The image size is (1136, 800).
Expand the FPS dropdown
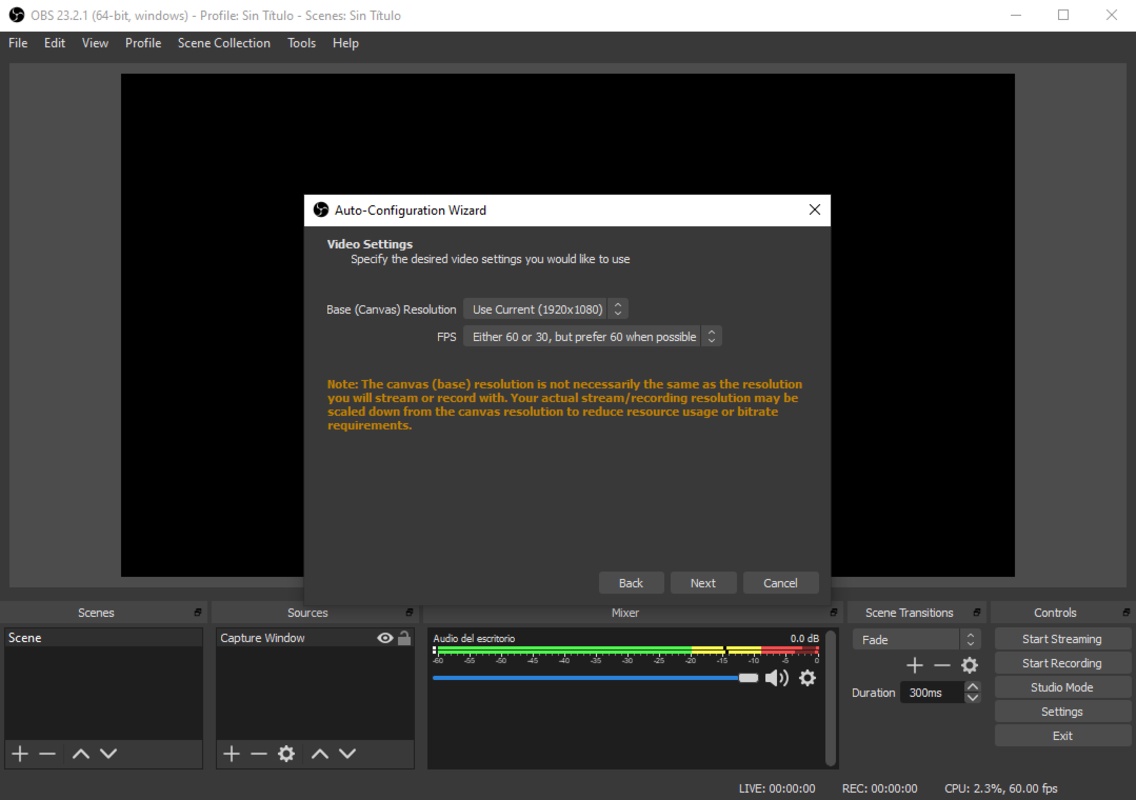point(592,337)
